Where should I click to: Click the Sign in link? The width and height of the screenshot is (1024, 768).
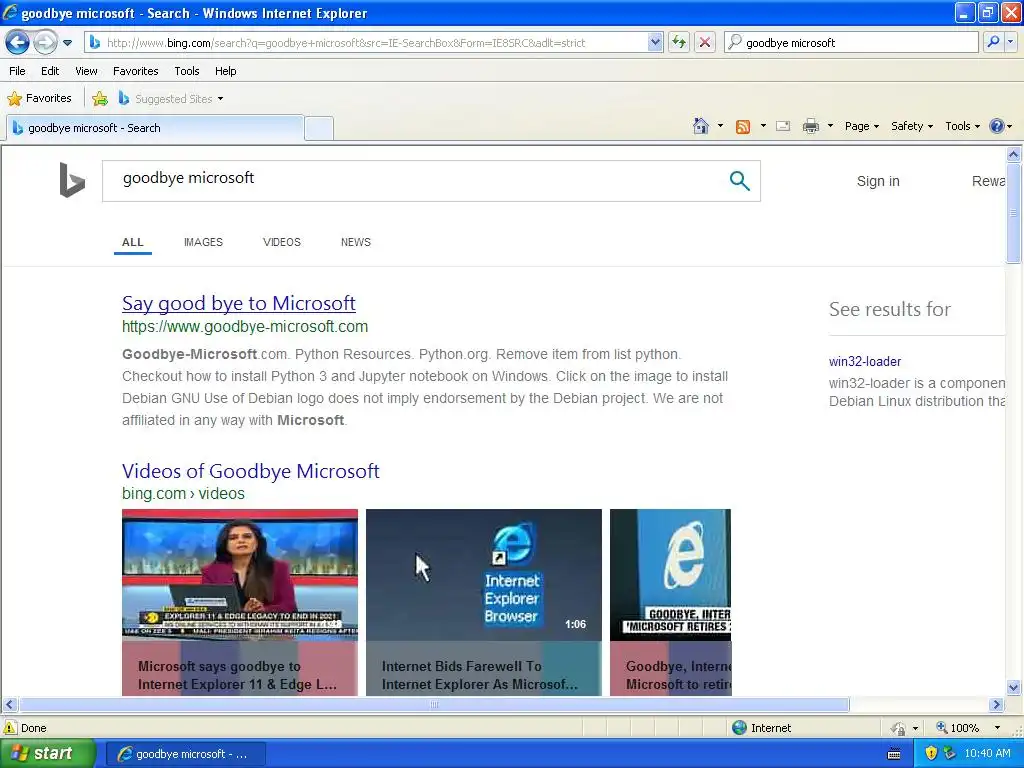878,182
